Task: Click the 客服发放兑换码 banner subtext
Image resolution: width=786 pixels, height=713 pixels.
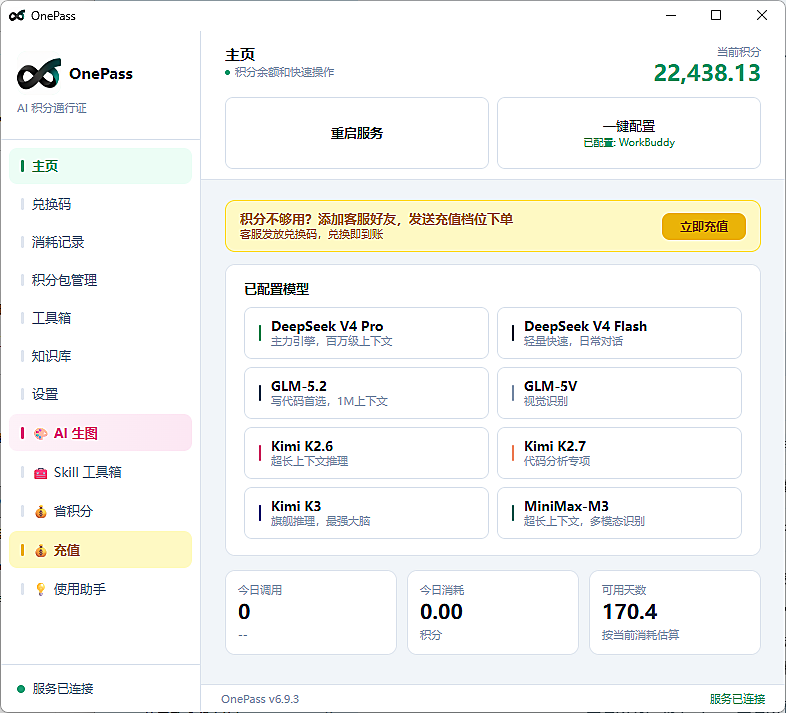Action: coord(311,235)
